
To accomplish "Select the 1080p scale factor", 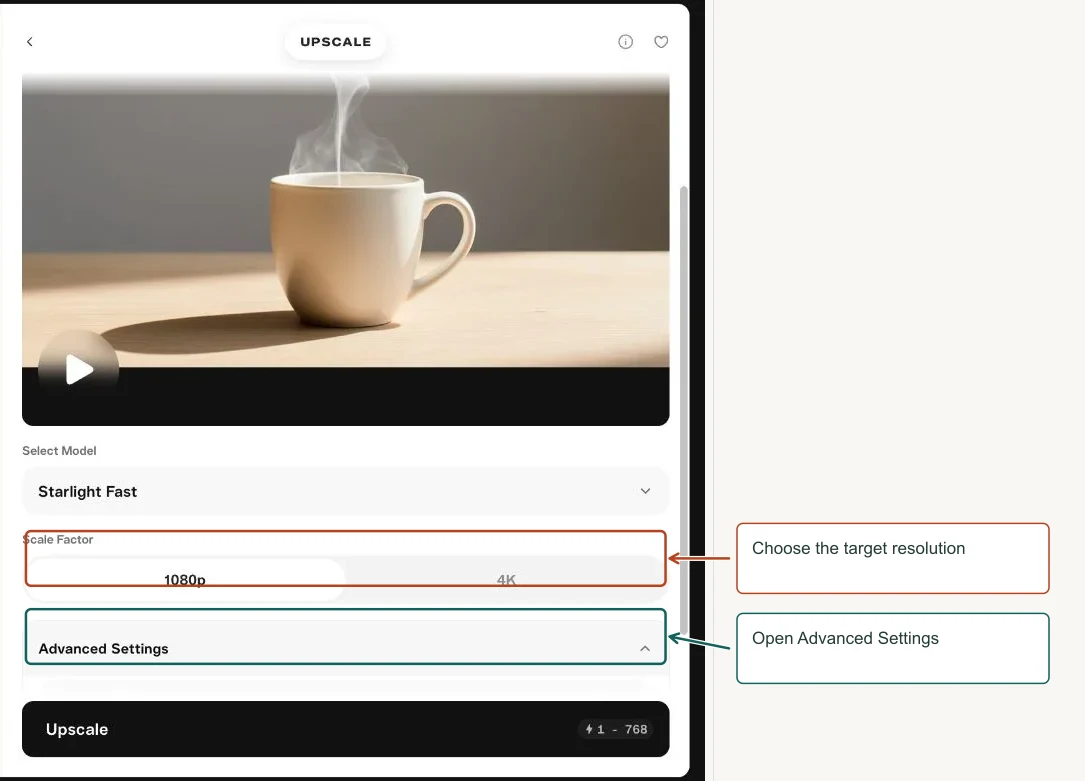I will coord(185,579).
